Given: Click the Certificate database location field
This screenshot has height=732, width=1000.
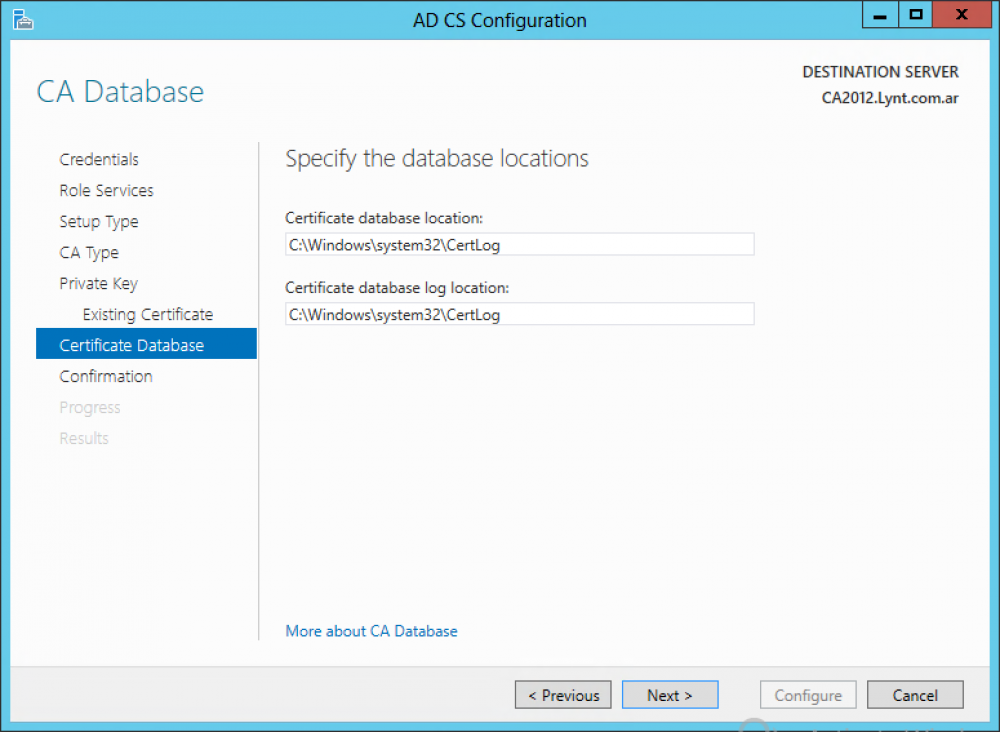Looking at the screenshot, I should point(519,245).
